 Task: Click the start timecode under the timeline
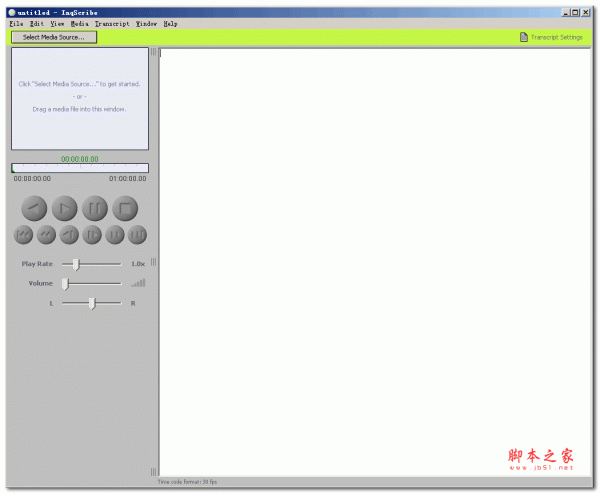pos(32,178)
